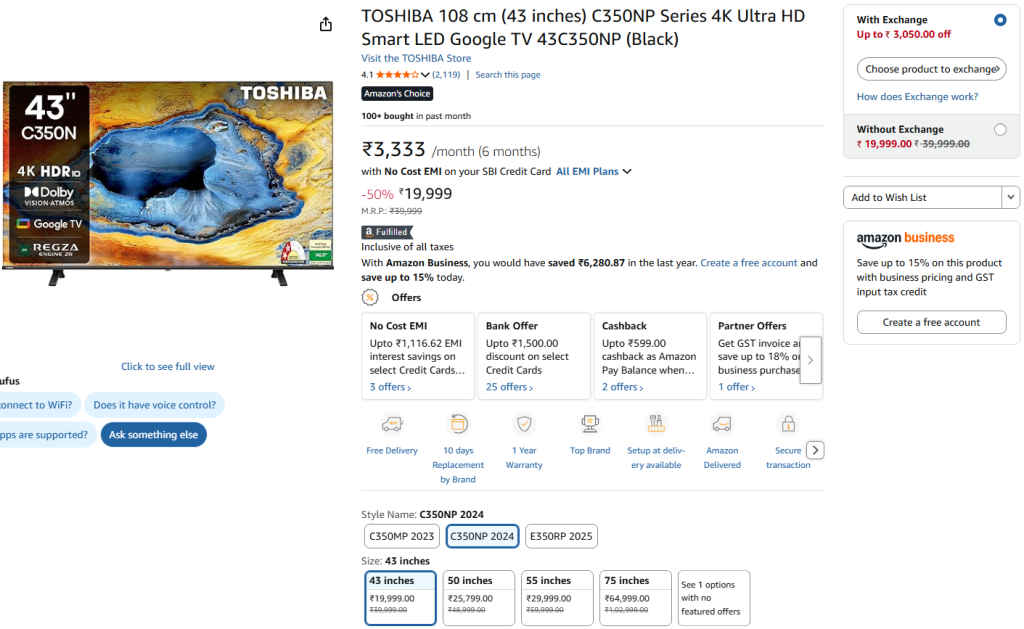Choose the Without Exchange option
Image resolution: width=1024 pixels, height=629 pixels.
pyautogui.click(x=1000, y=129)
